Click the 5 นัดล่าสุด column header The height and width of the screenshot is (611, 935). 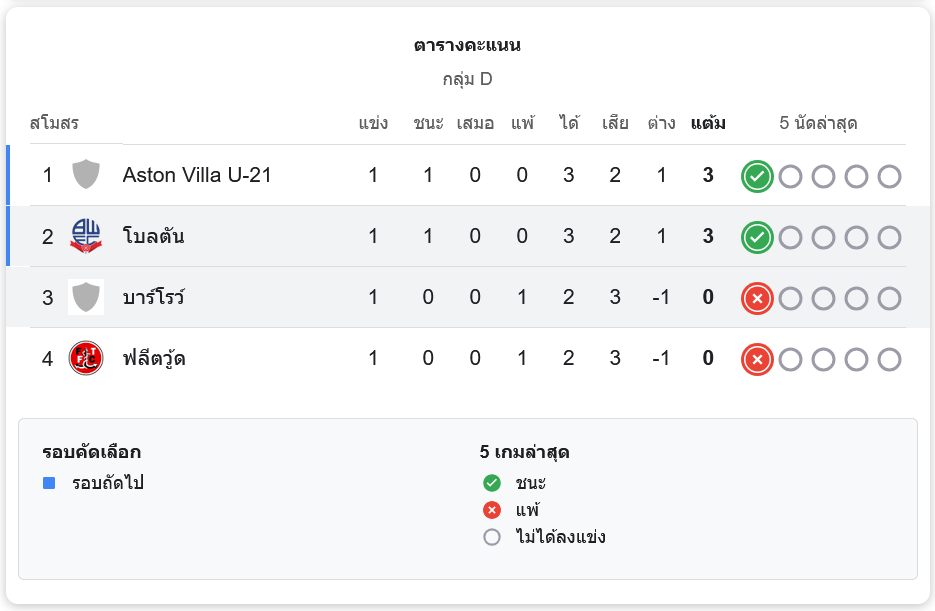tap(818, 124)
